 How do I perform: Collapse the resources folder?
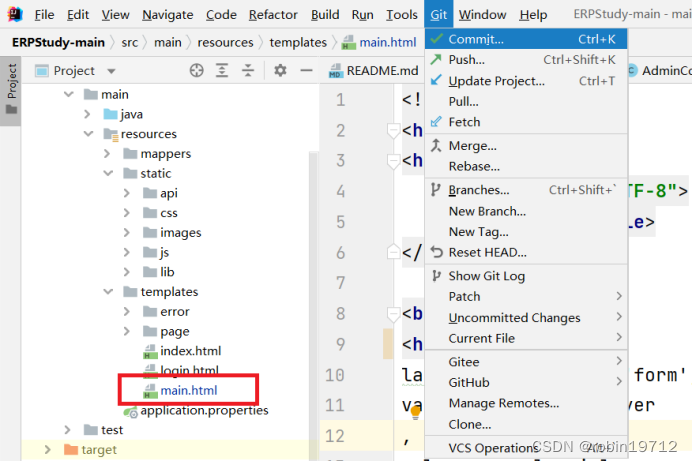88,133
